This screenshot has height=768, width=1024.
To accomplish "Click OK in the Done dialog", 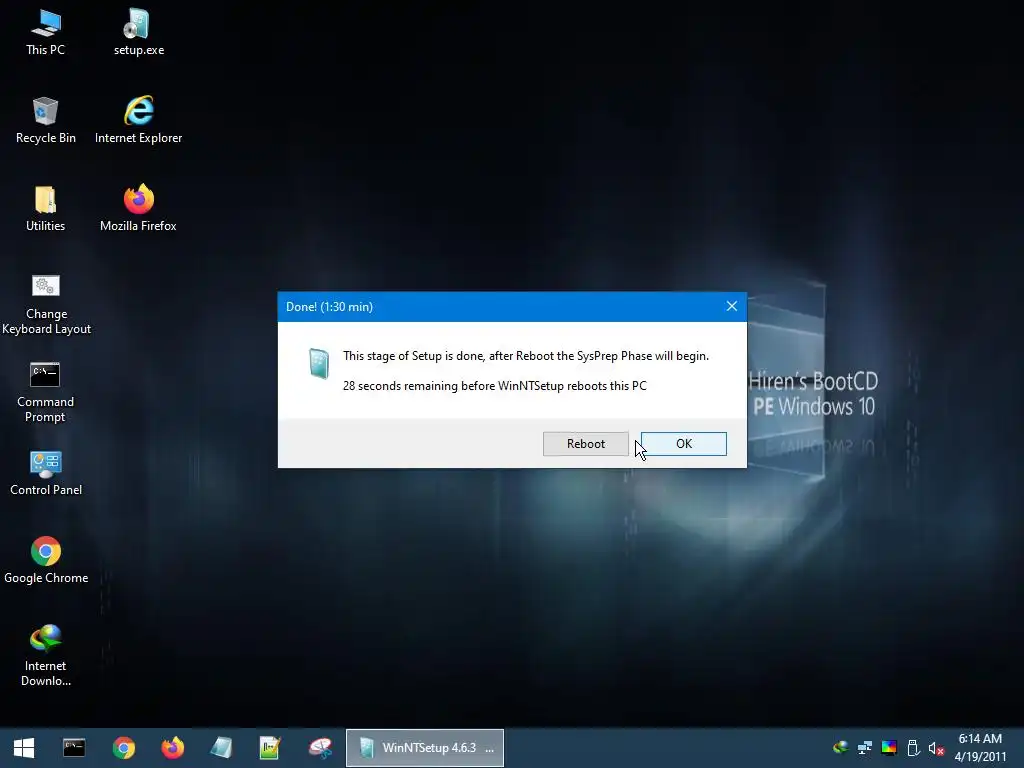I will 684,444.
